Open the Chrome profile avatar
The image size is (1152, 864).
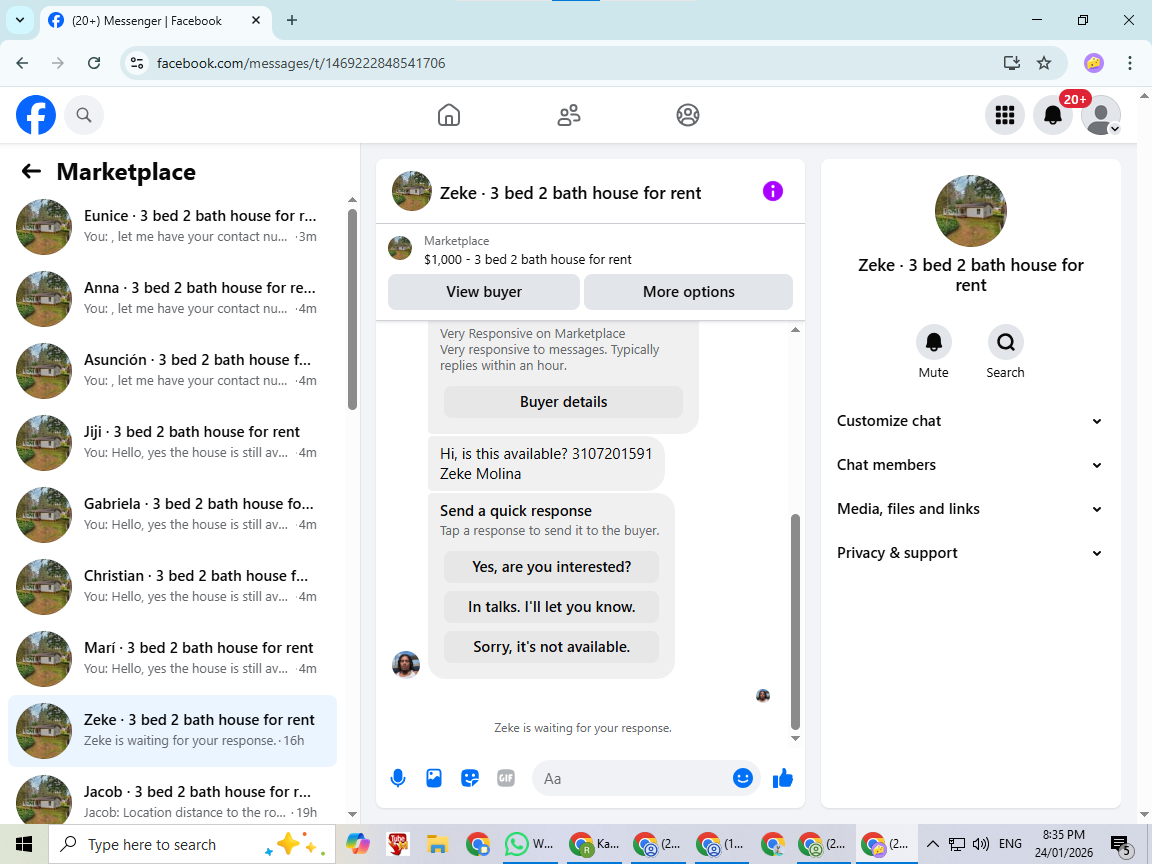(1093, 63)
